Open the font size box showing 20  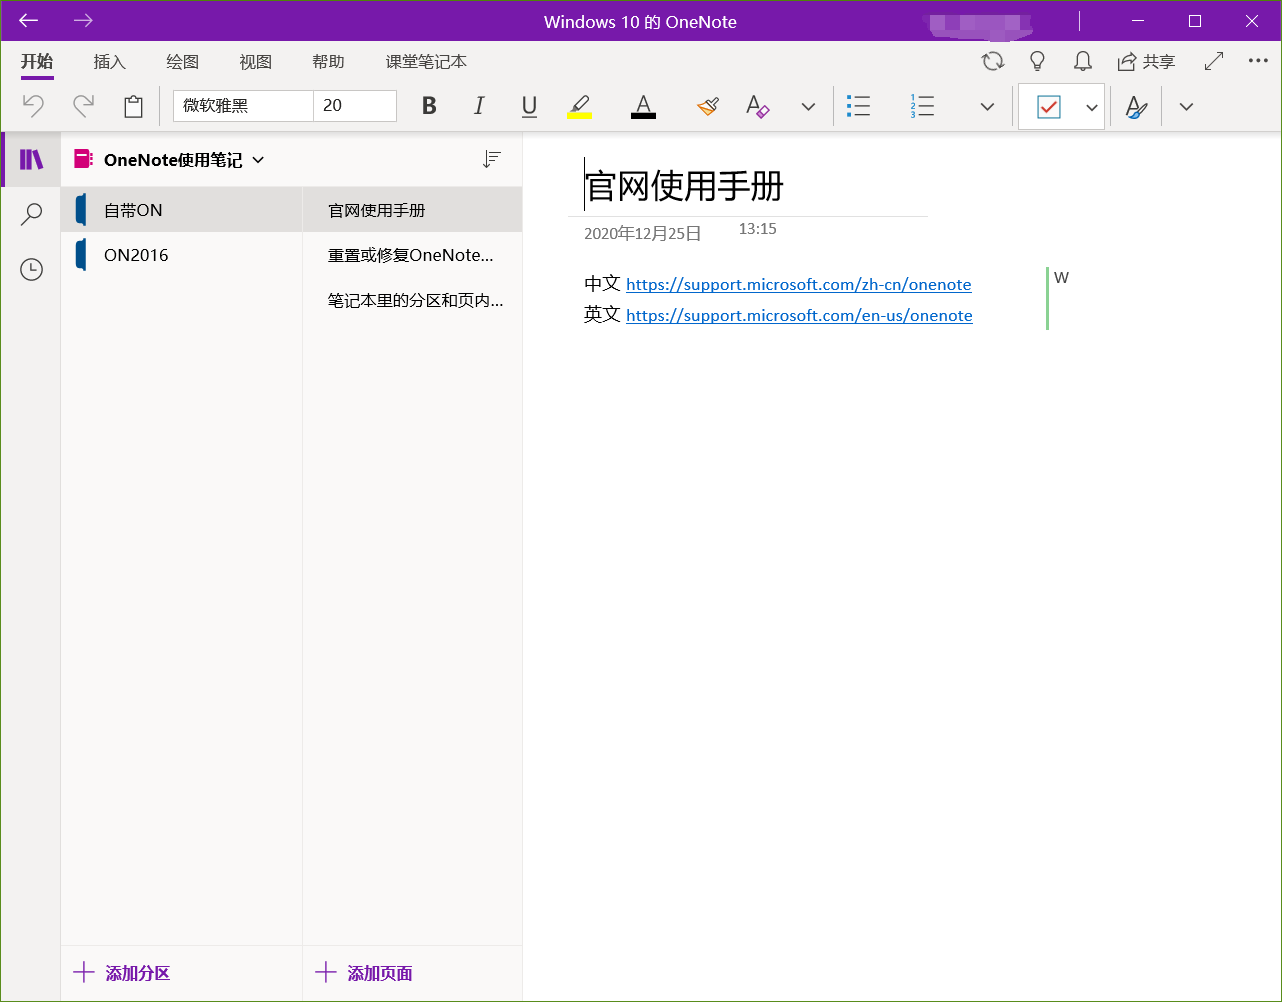click(355, 106)
